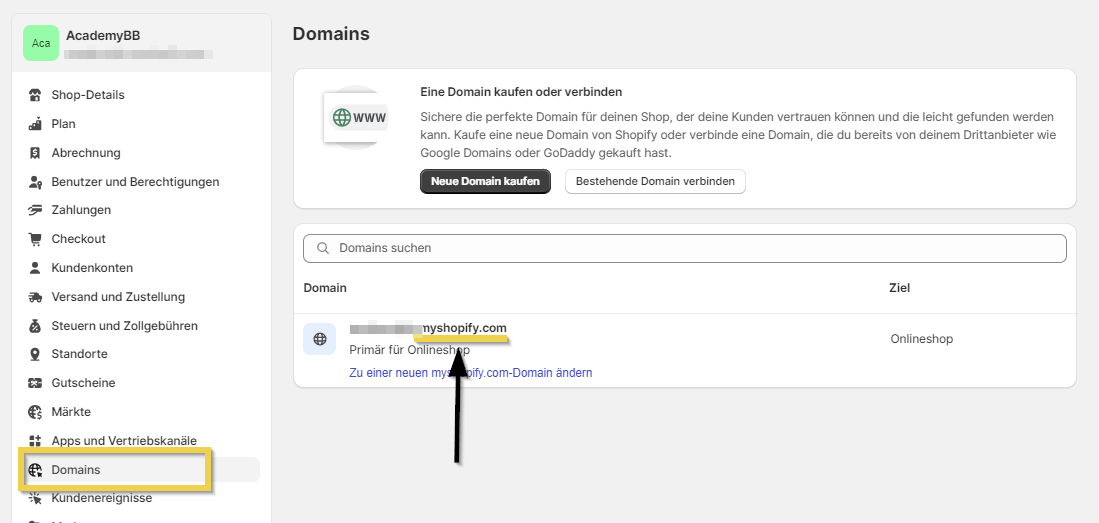Viewport: 1099px width, 523px height.
Task: Open Kundenereignisse in the sidebar
Action: point(101,498)
